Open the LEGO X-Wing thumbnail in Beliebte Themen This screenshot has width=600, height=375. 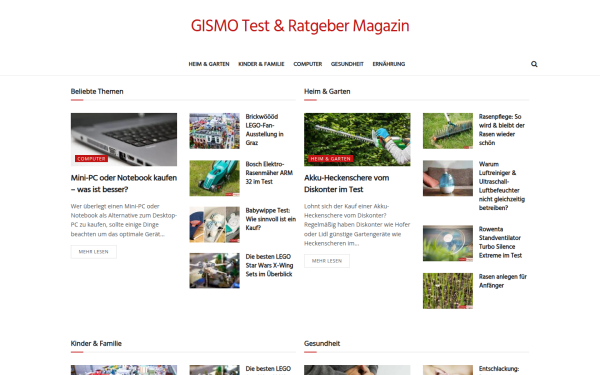click(x=214, y=271)
